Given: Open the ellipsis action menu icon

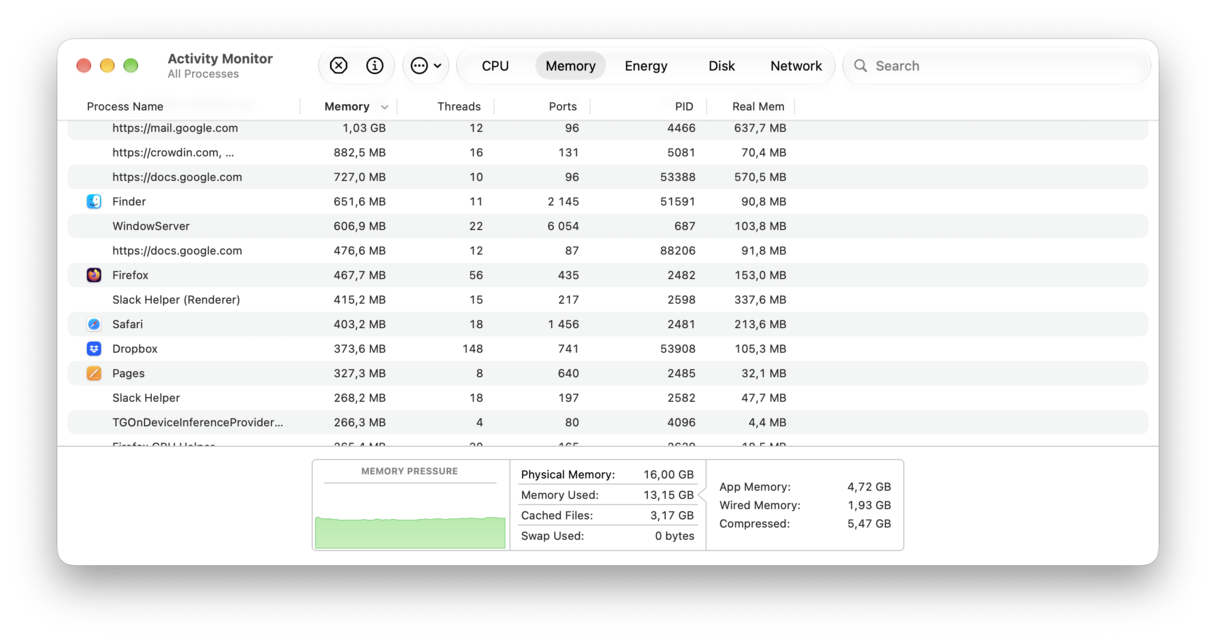Looking at the screenshot, I should click(x=419, y=66).
